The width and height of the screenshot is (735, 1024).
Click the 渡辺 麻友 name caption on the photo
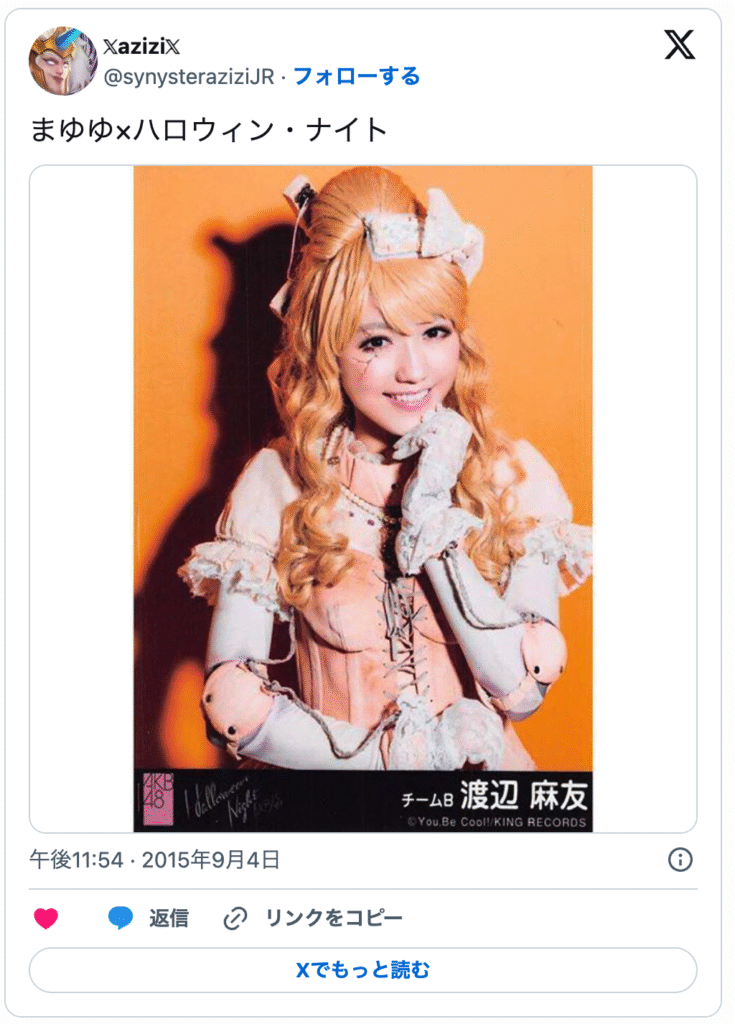tap(524, 795)
